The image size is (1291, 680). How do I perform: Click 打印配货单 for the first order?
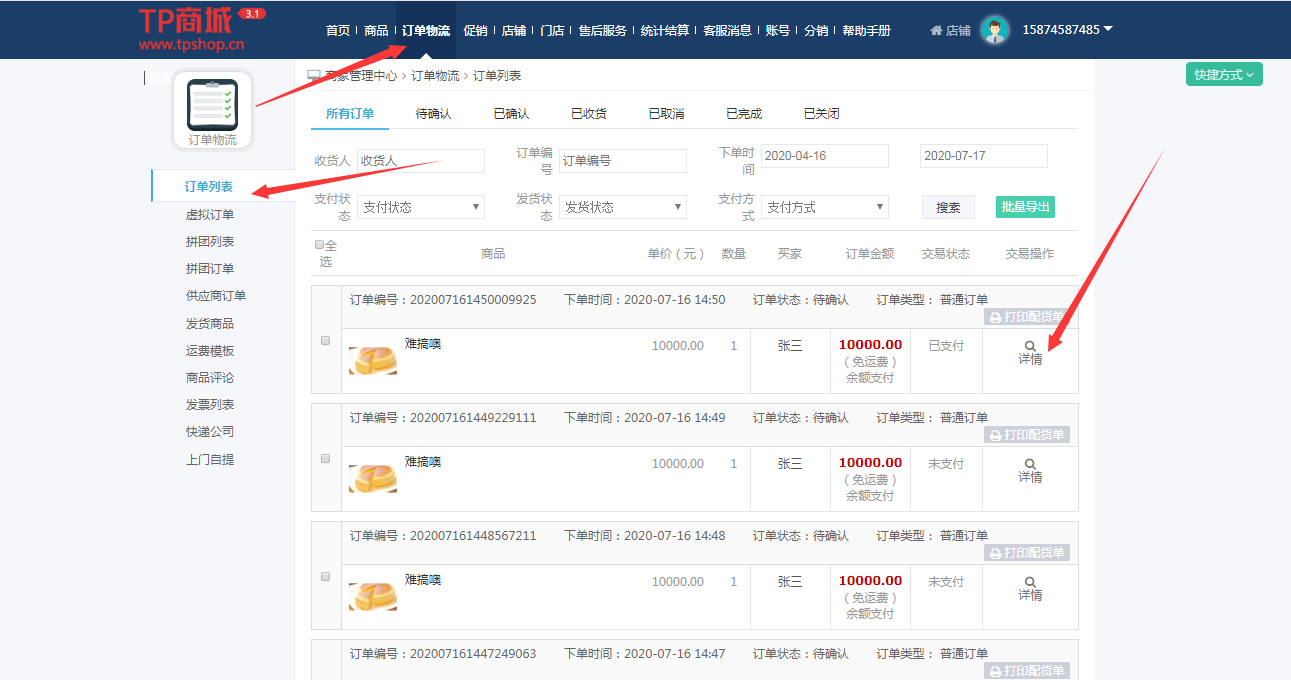[1027, 317]
